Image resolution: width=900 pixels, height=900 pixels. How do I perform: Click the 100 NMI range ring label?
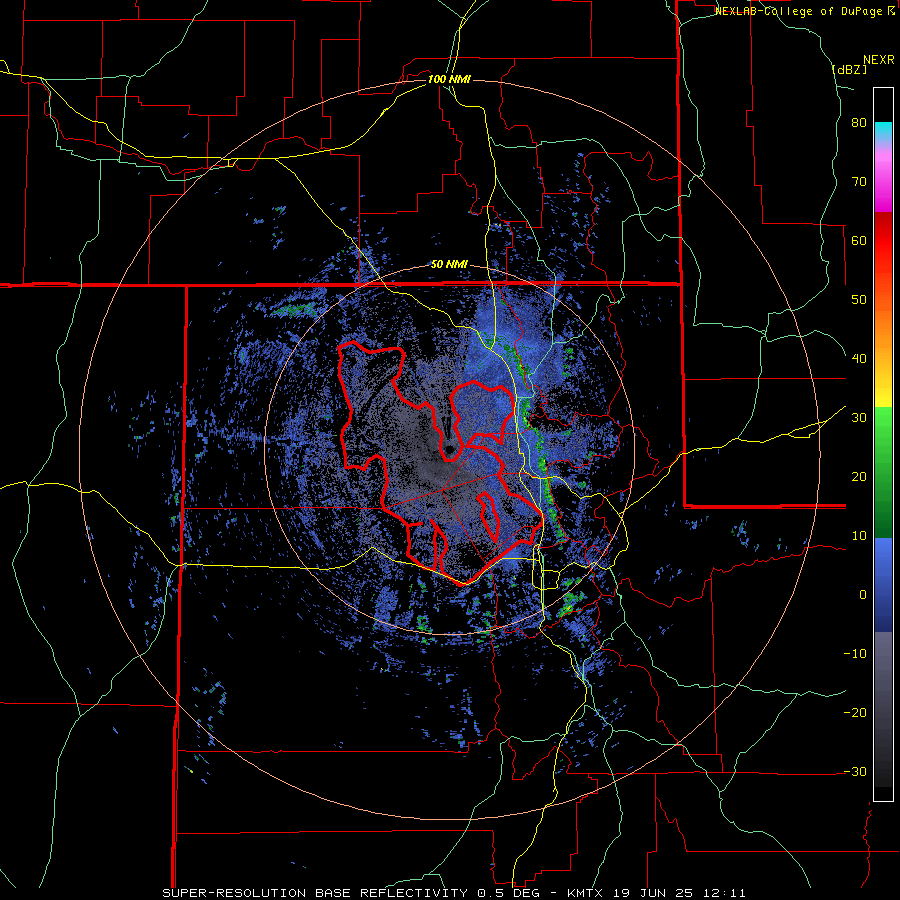(x=449, y=79)
